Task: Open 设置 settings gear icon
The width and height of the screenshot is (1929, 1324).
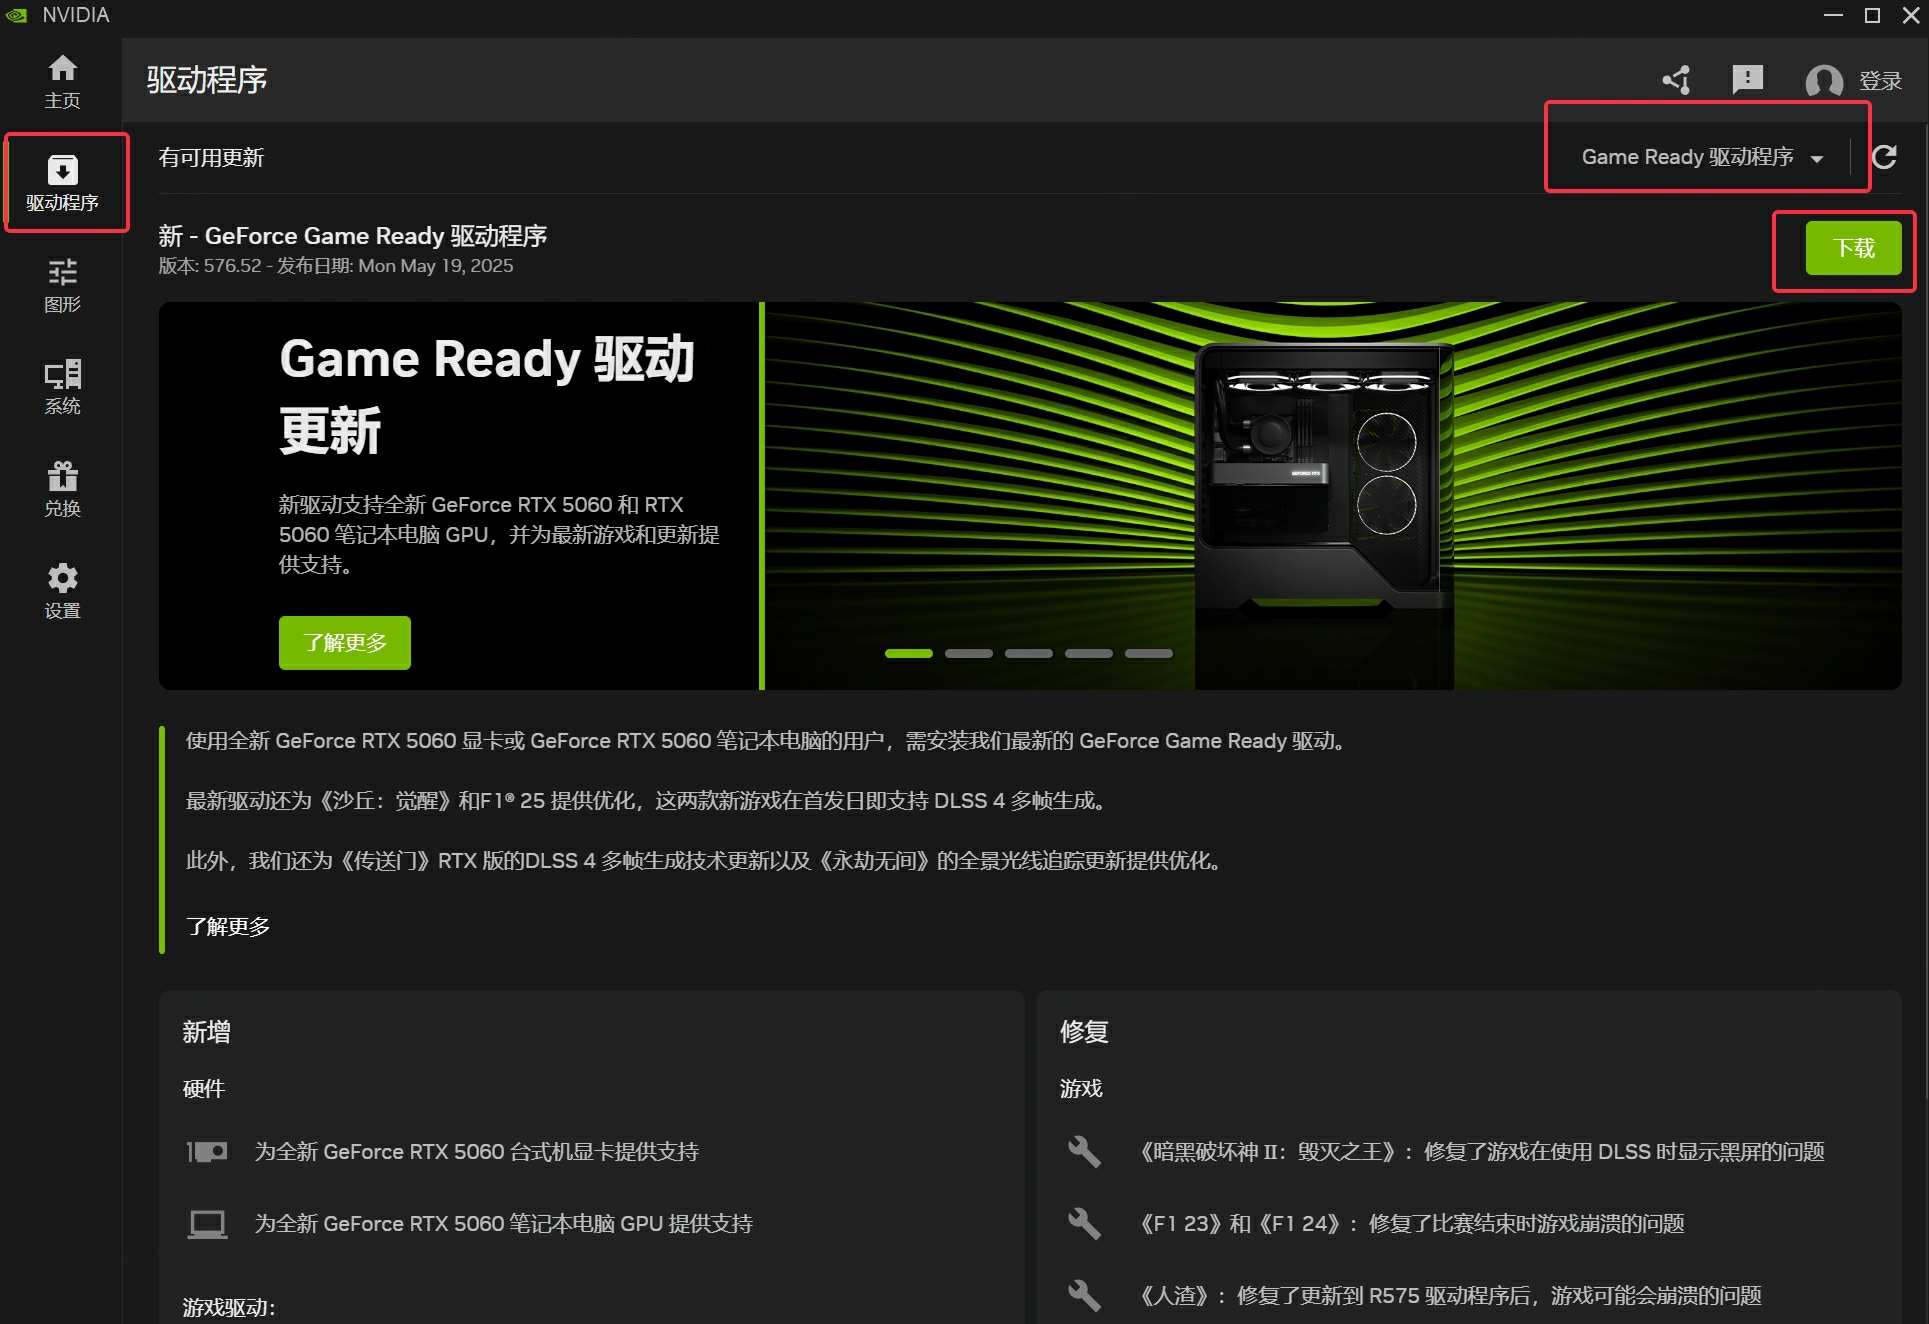Action: click(x=62, y=590)
